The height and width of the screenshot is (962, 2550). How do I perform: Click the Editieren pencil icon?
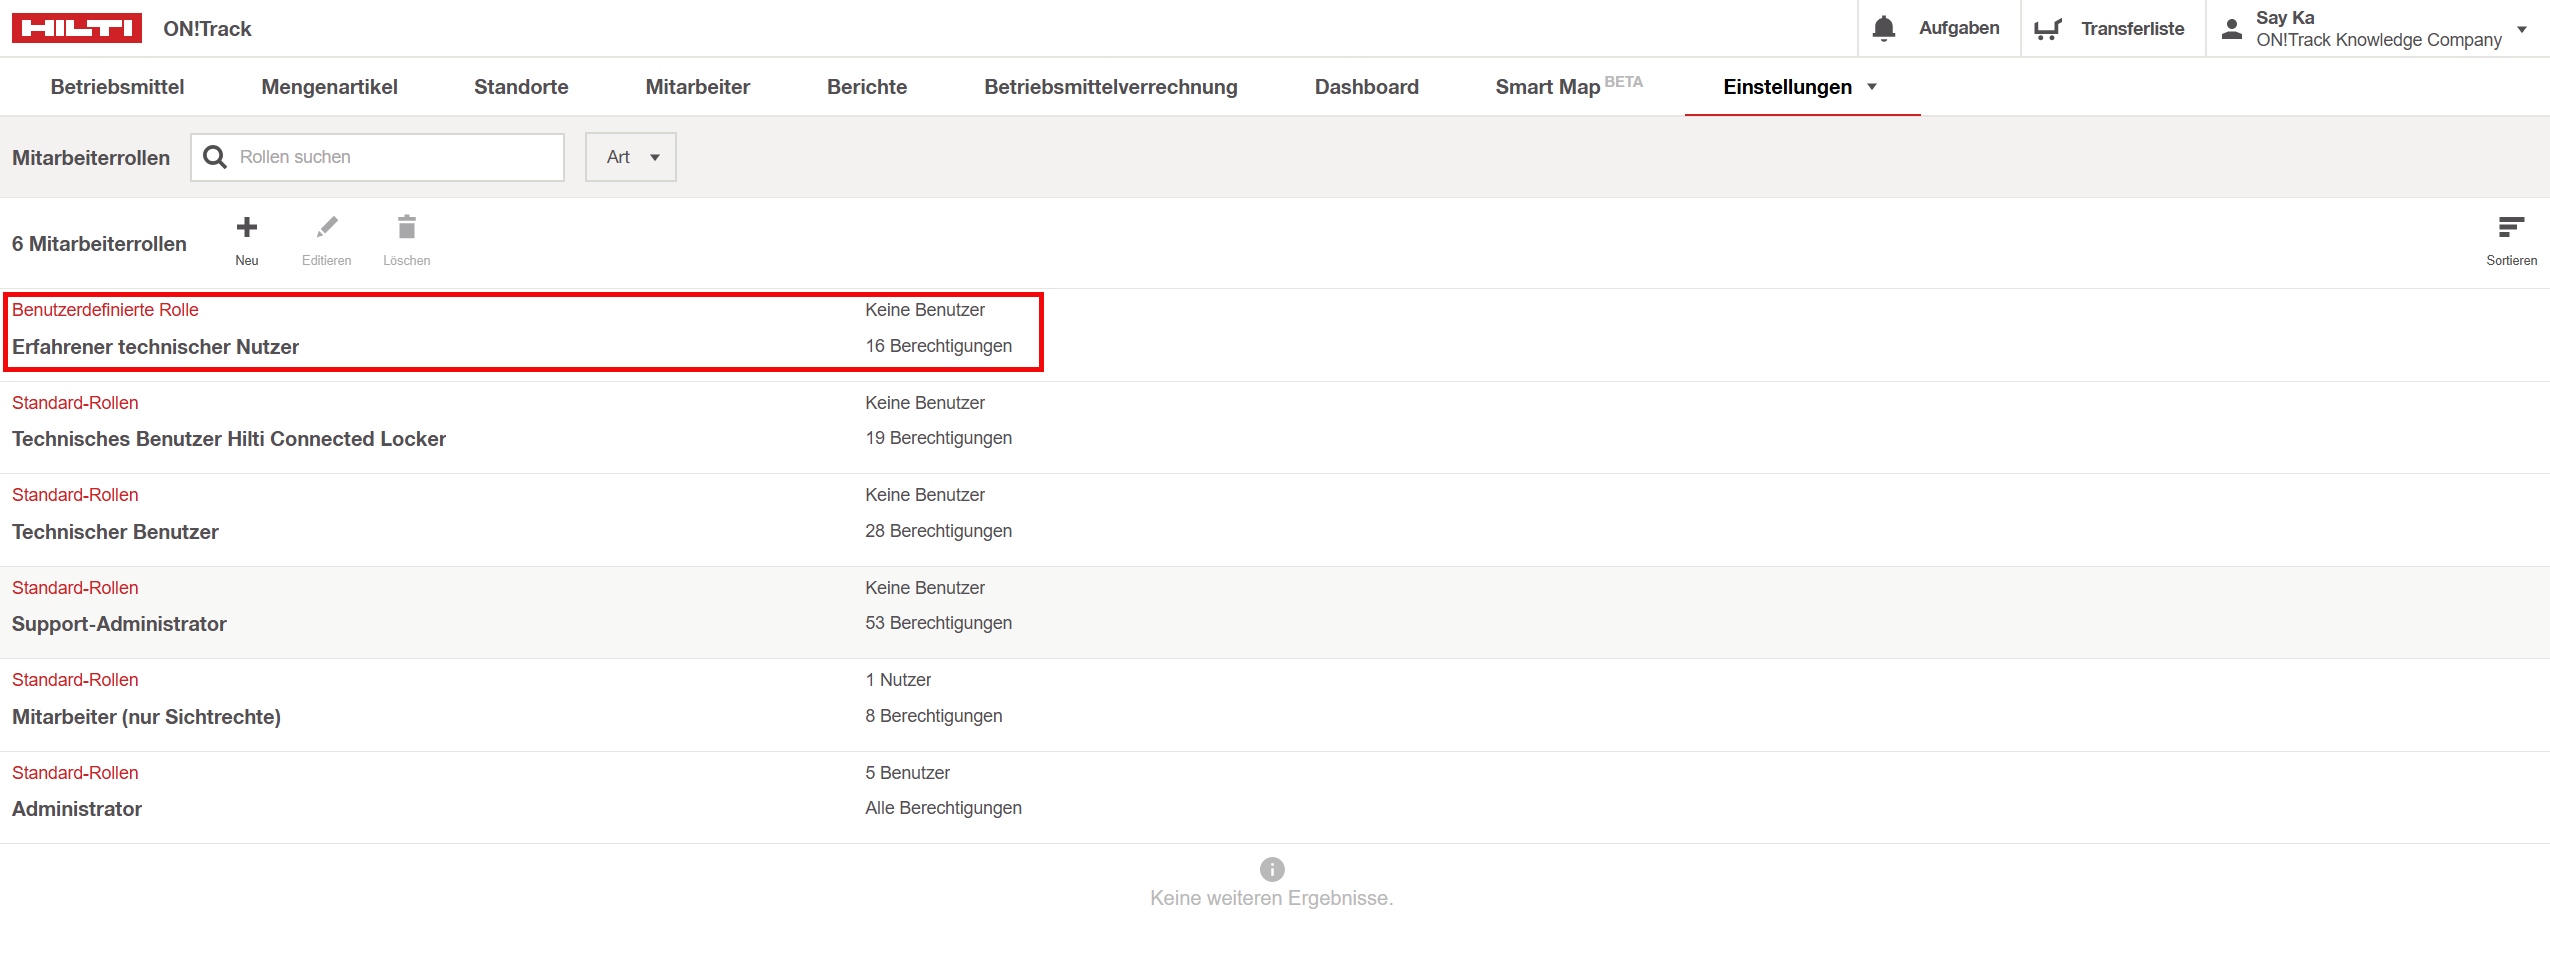[x=327, y=227]
